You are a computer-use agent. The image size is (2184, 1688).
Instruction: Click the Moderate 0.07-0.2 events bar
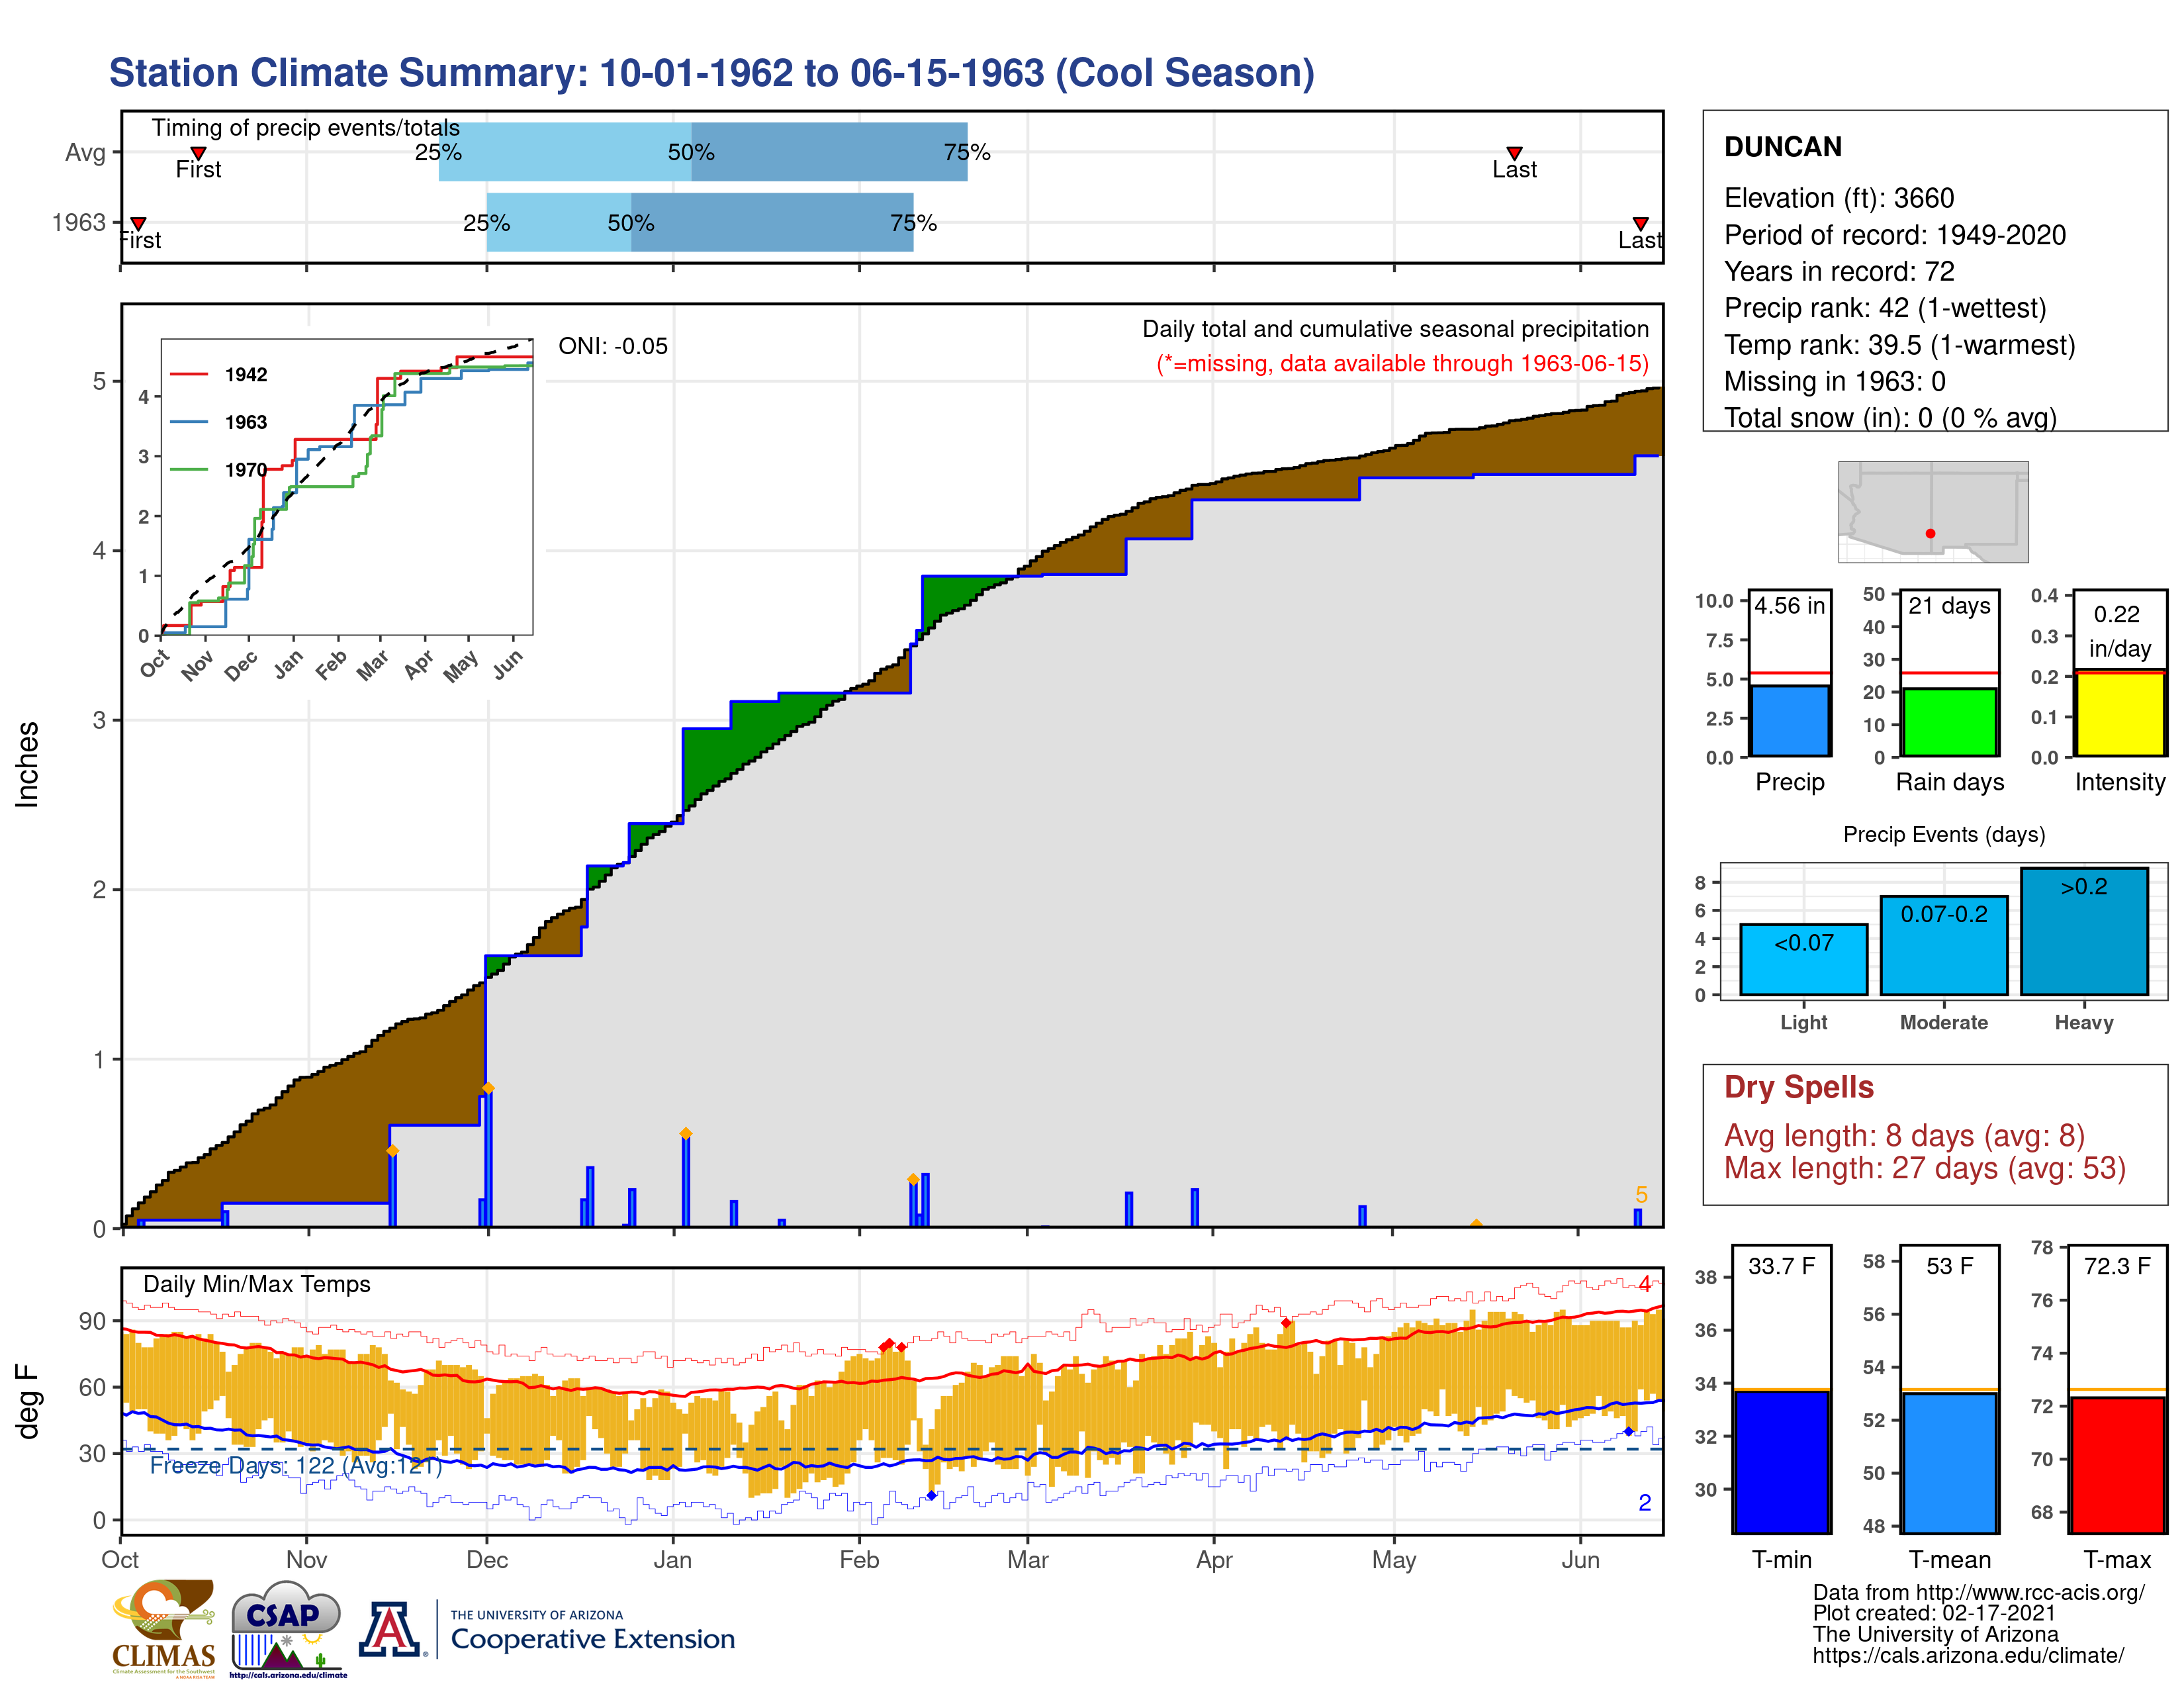(1943, 945)
